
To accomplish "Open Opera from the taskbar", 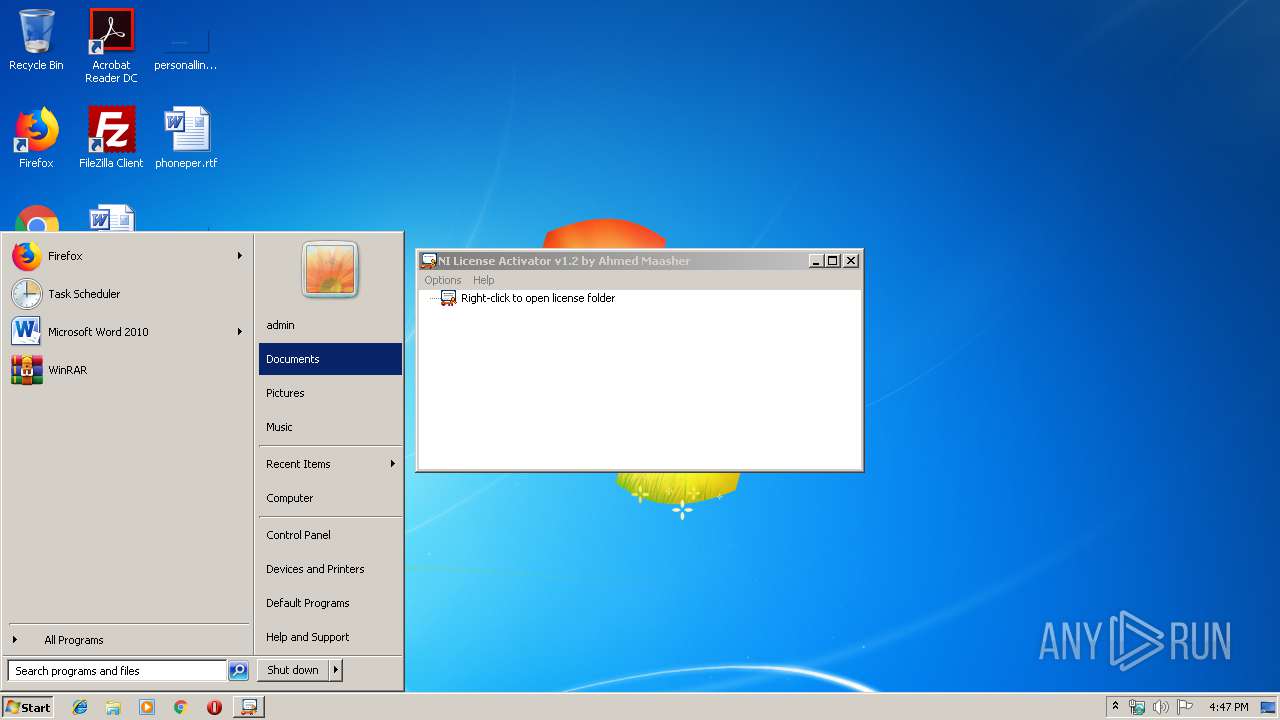I will [214, 707].
